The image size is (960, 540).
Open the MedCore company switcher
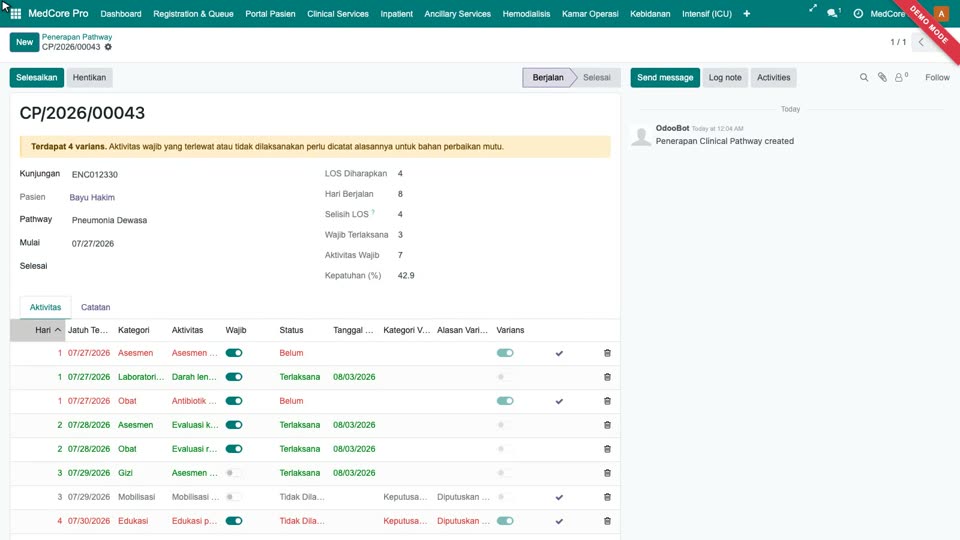point(887,13)
